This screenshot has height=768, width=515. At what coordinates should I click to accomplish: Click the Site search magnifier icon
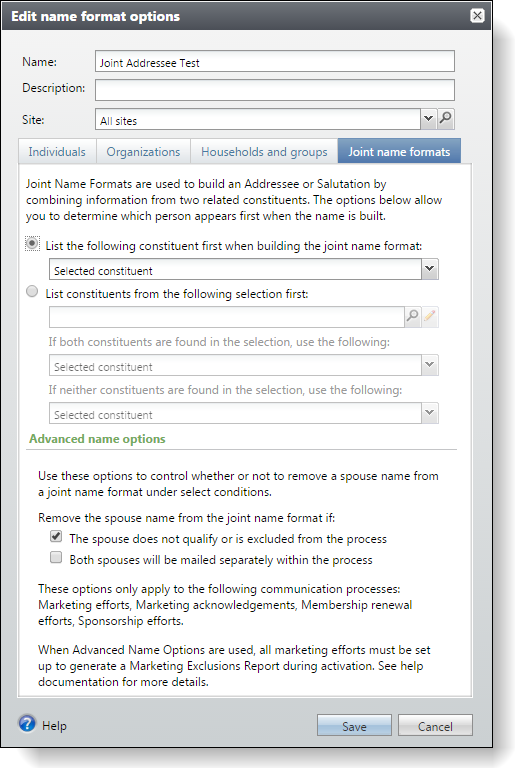[x=445, y=119]
